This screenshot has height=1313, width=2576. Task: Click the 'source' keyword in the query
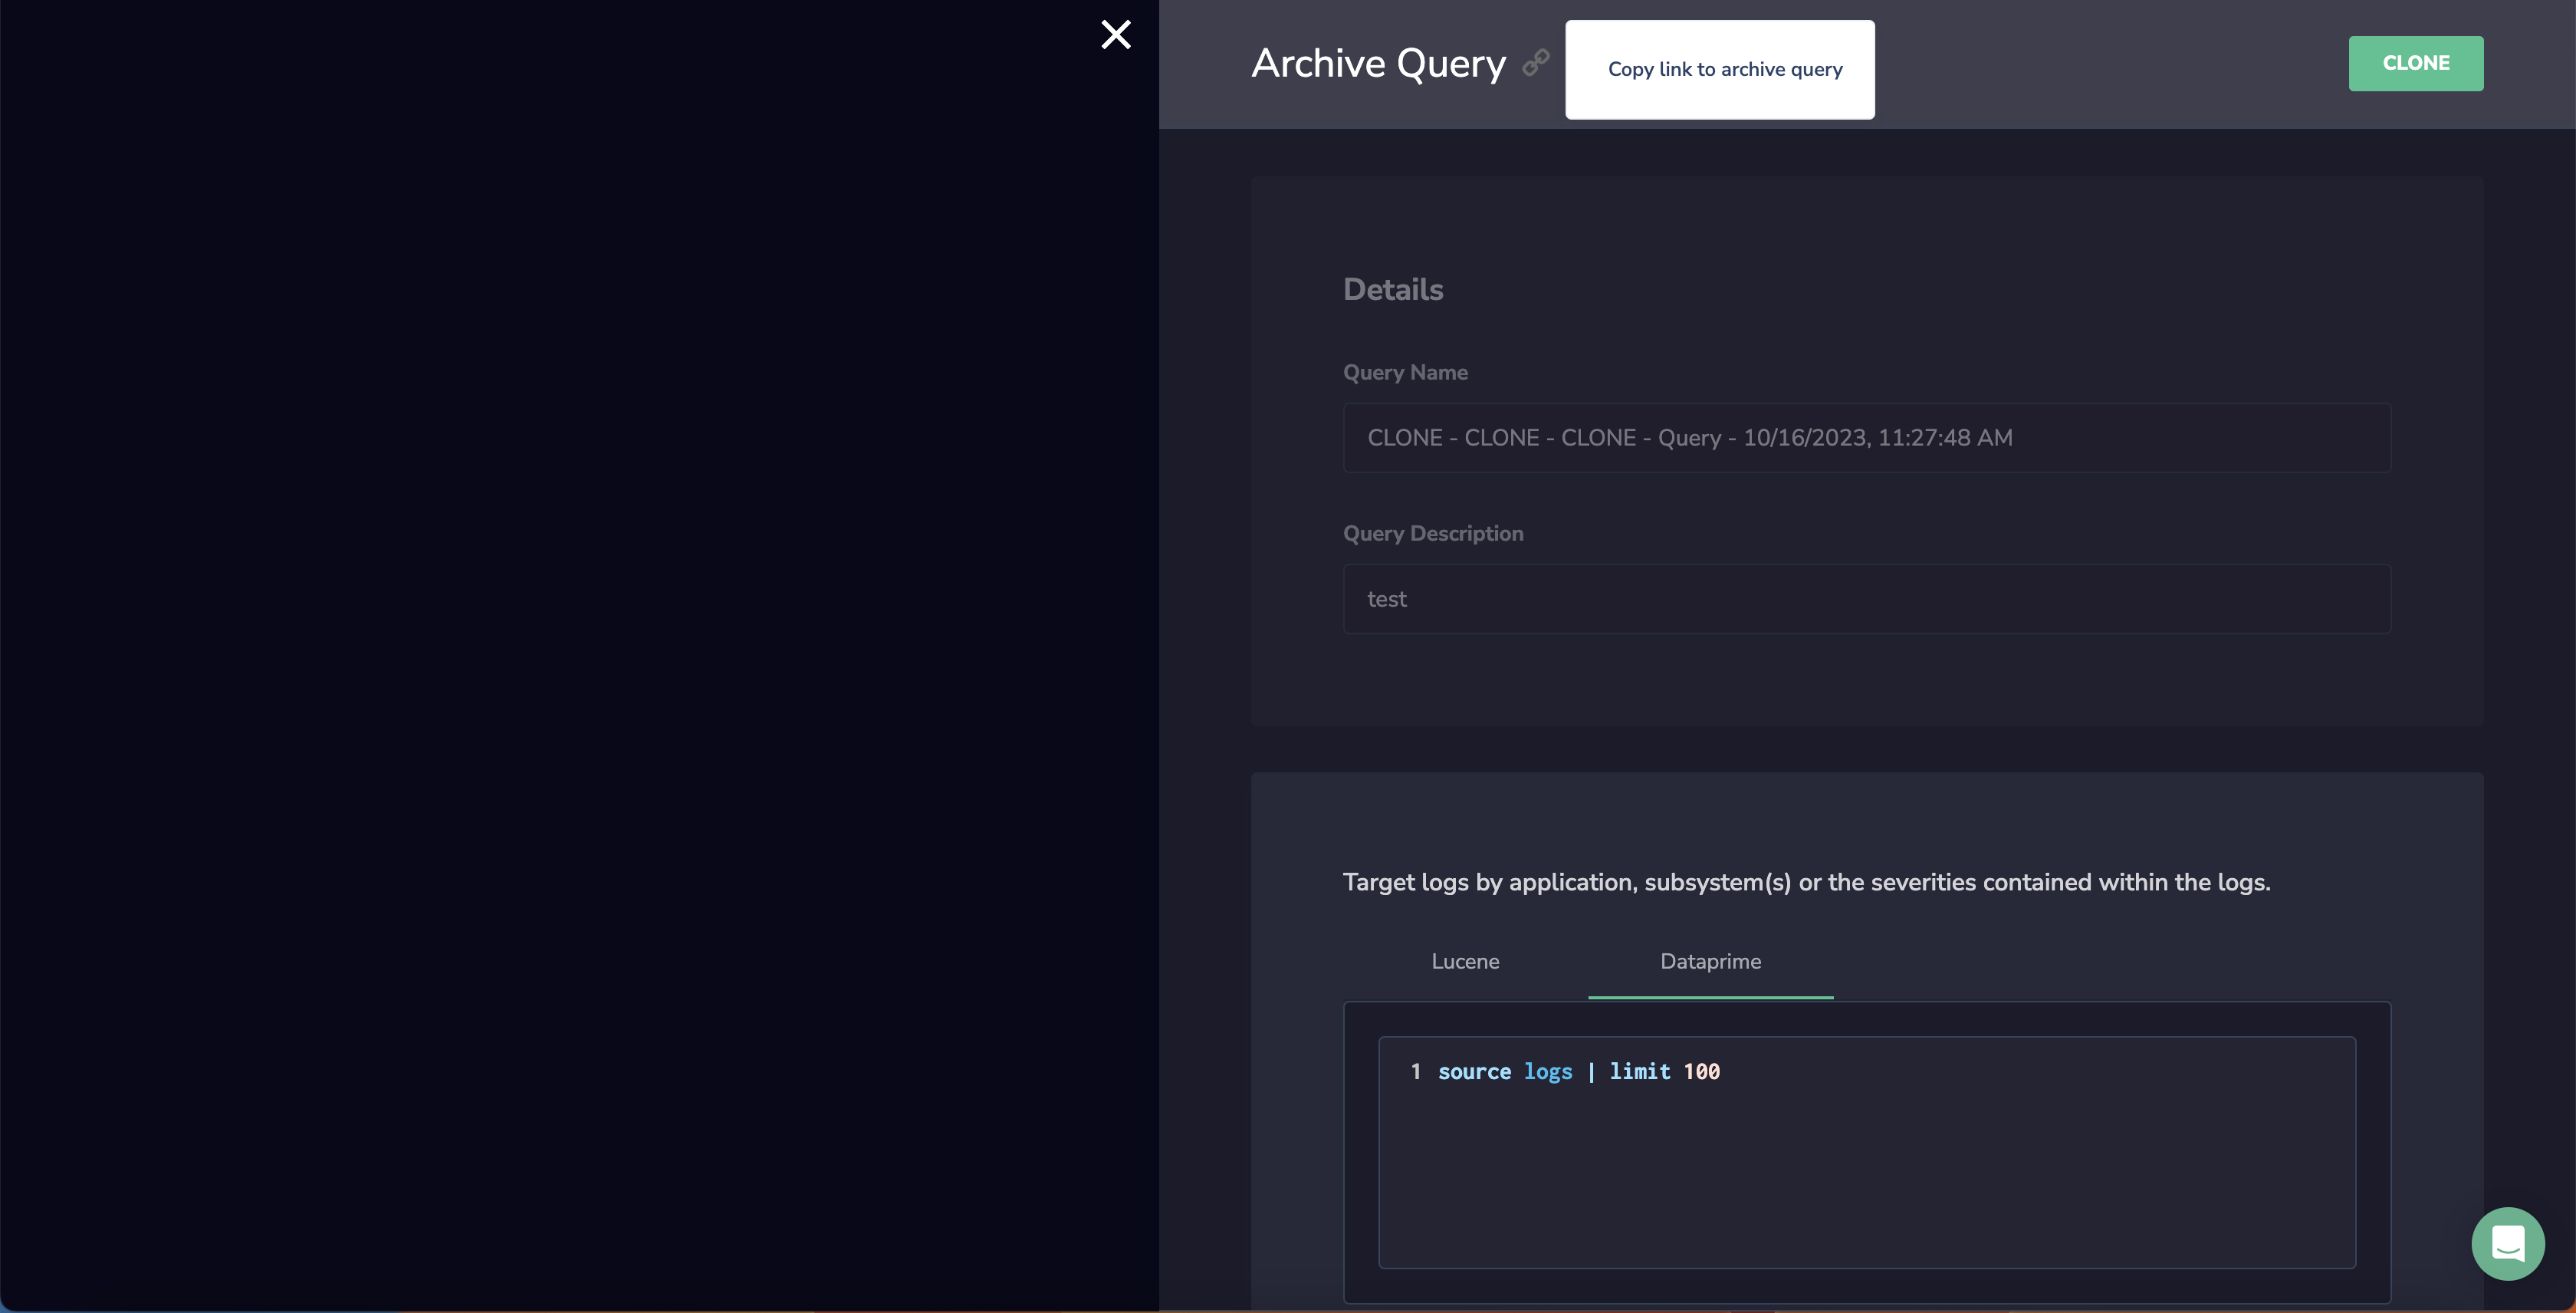click(x=1474, y=1071)
